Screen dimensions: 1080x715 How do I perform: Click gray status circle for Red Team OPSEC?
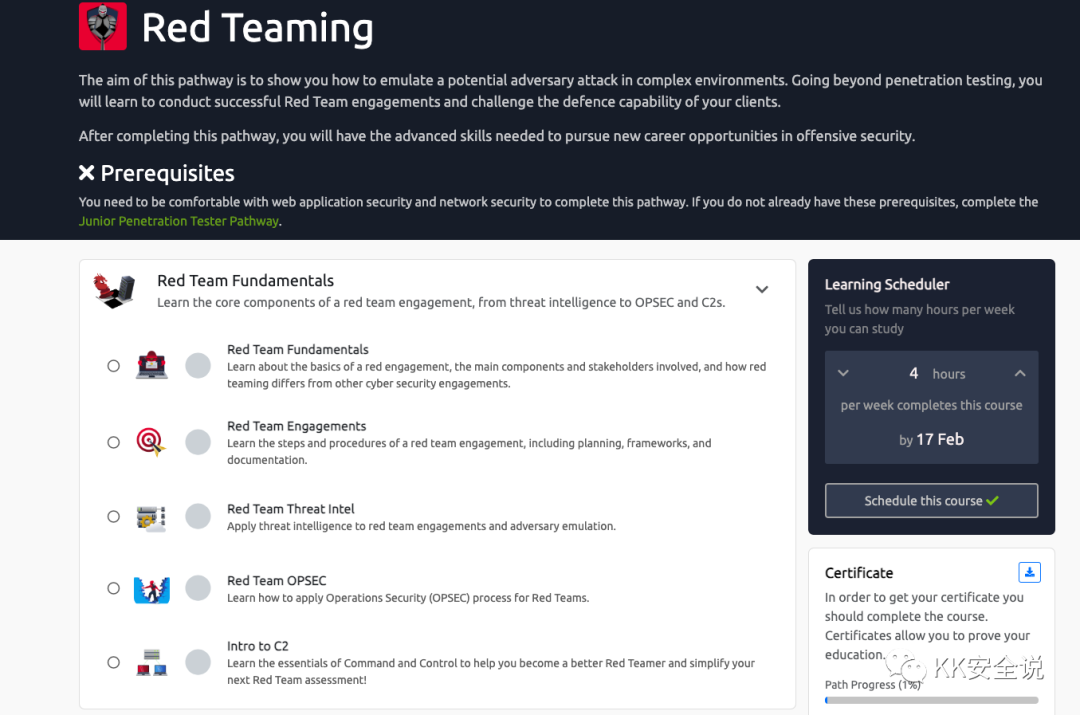(198, 588)
